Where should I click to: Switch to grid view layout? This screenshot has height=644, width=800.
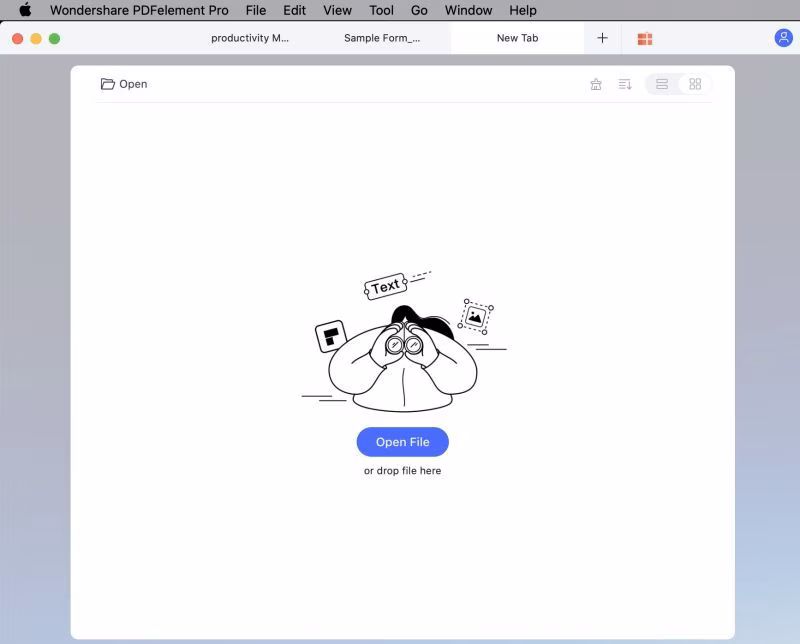point(695,84)
